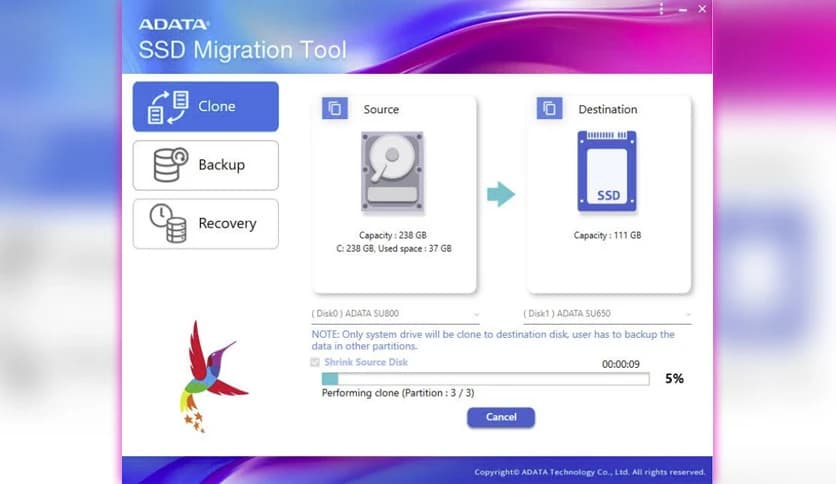Screen dimensions: 836x484
Task: Click the clone progress bar
Action: point(485,379)
